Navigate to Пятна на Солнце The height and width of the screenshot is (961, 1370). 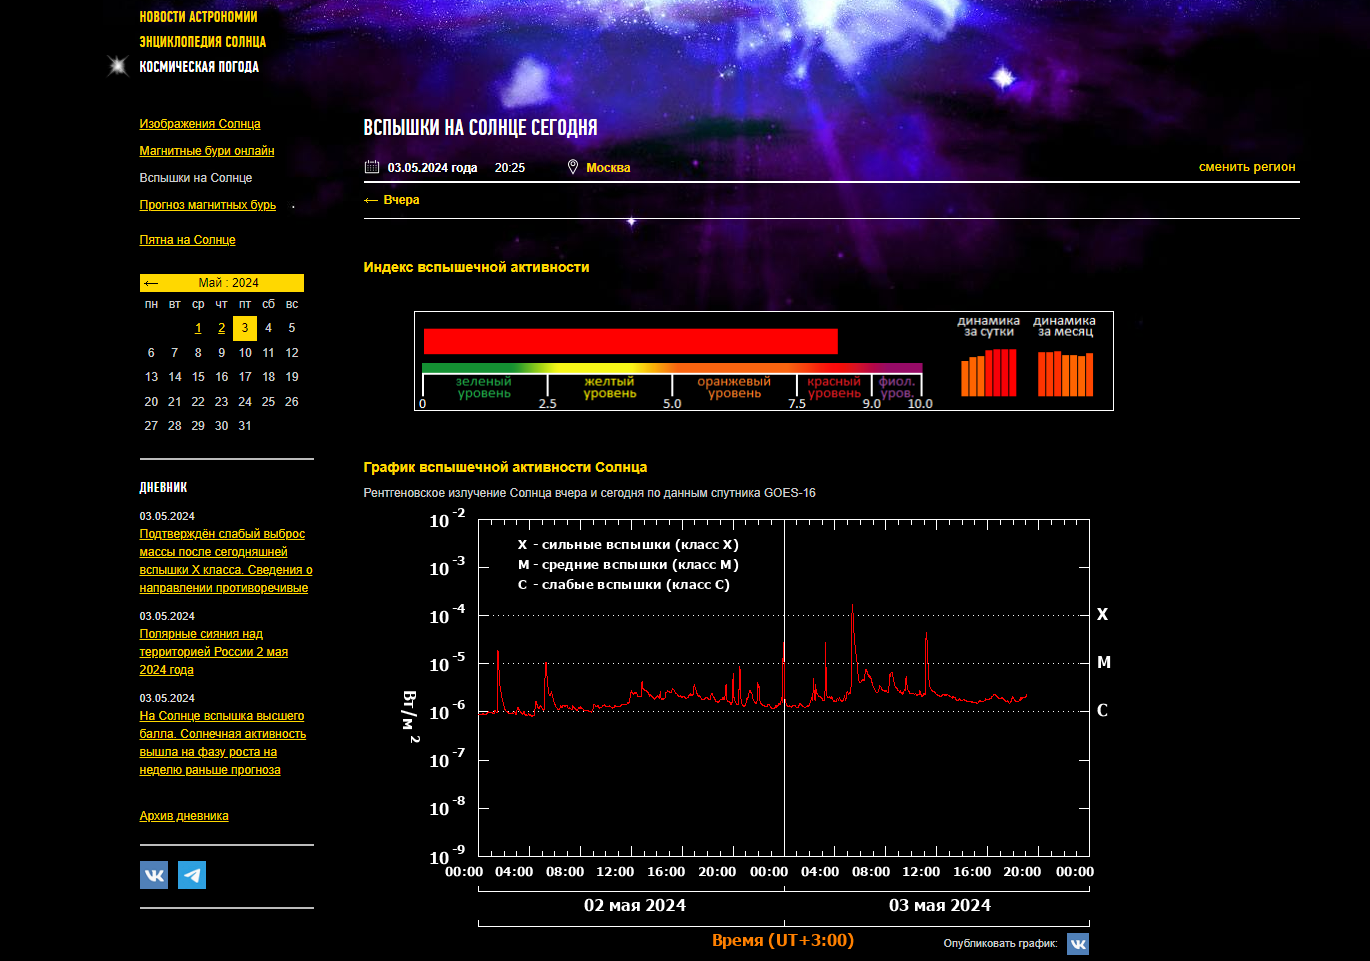point(188,240)
